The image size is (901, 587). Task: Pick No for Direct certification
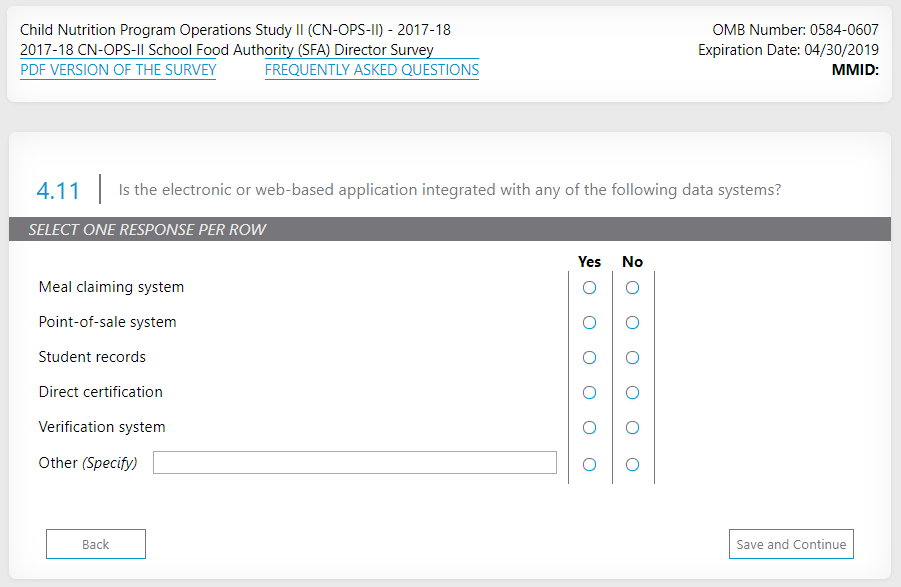pos(632,393)
